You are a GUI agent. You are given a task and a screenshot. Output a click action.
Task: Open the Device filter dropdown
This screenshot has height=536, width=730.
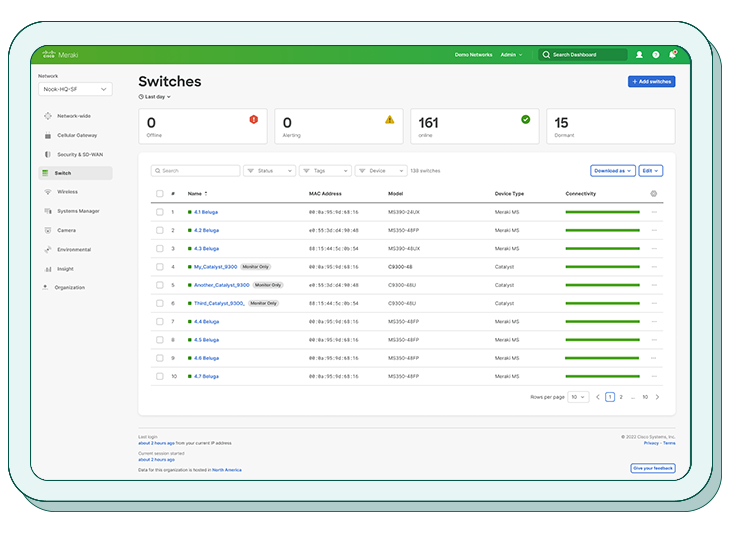(x=381, y=171)
